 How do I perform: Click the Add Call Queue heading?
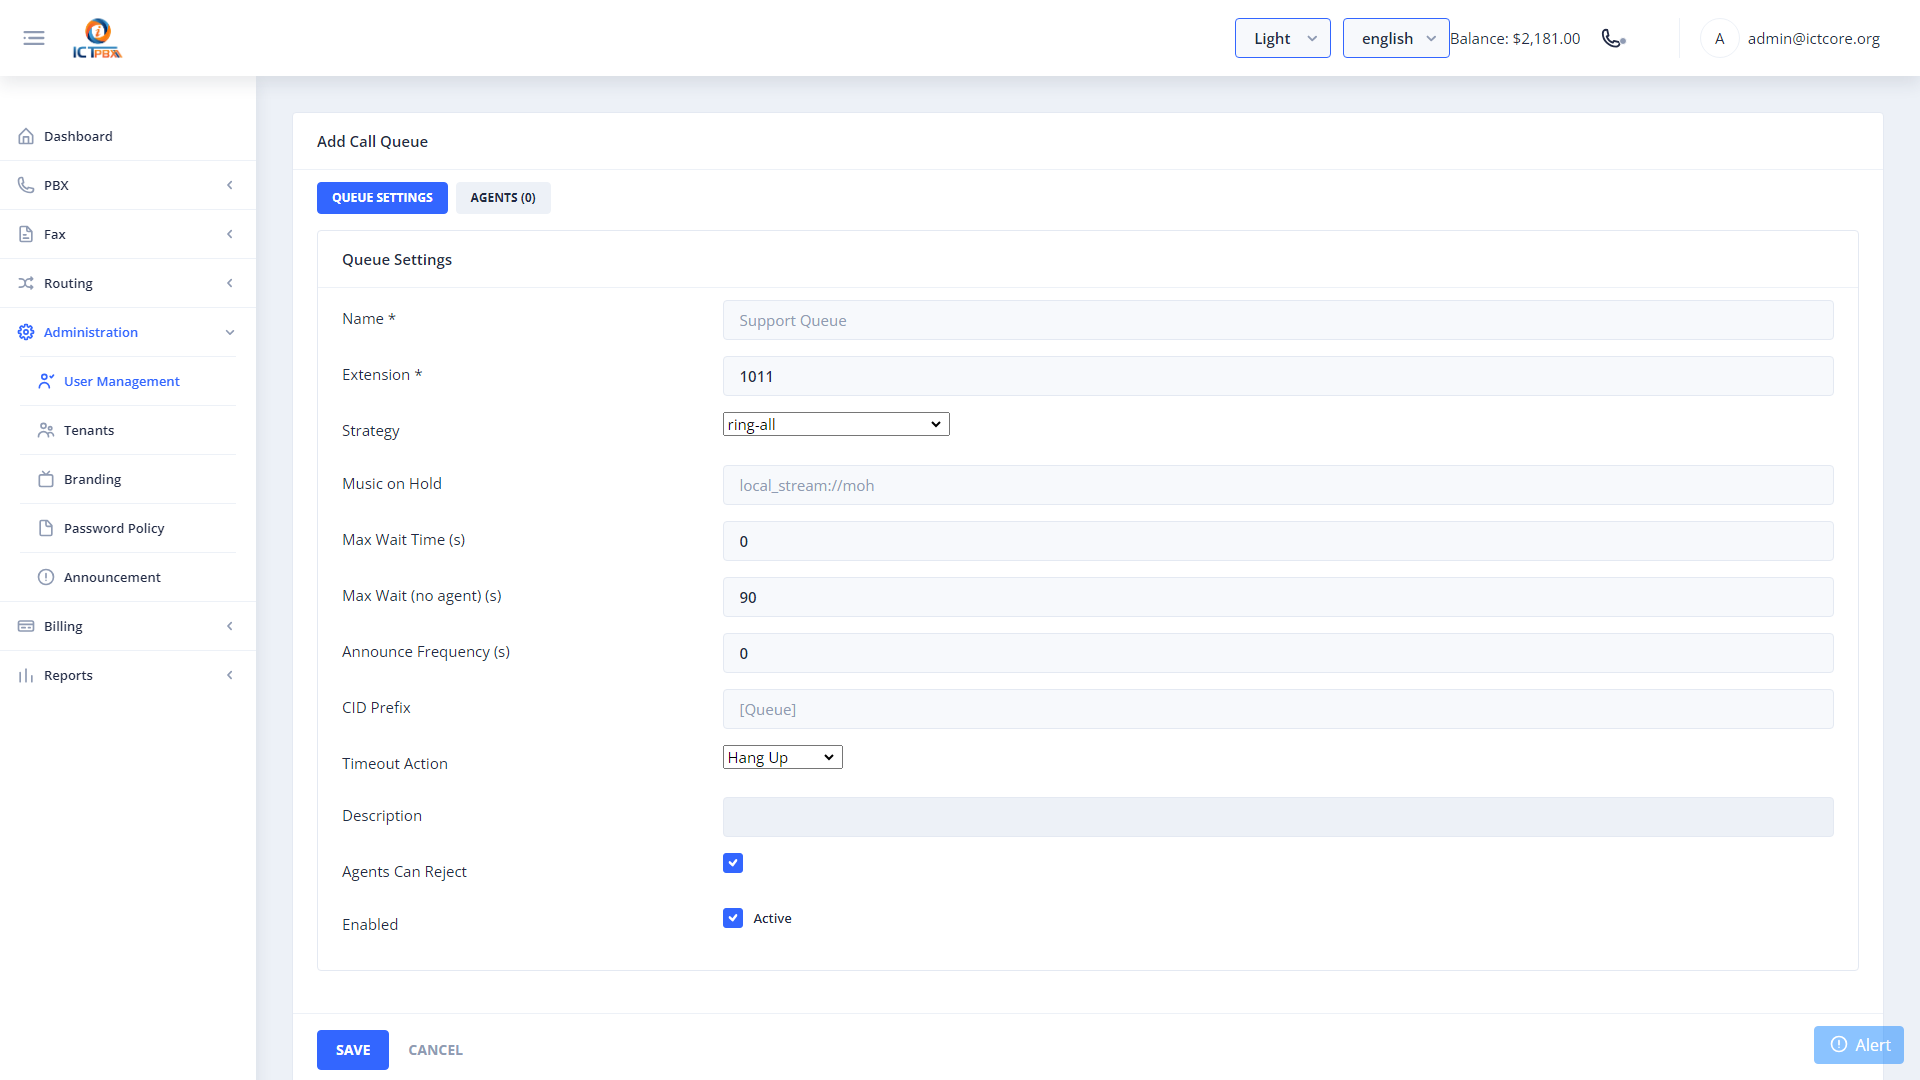(x=372, y=142)
